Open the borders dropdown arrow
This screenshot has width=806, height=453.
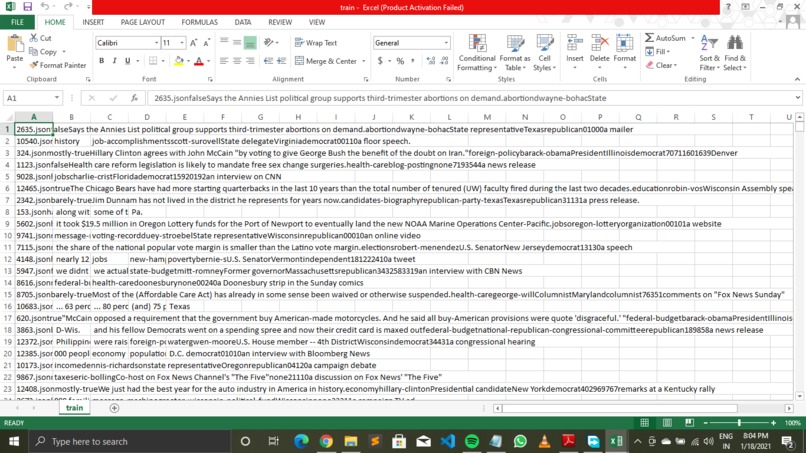tap(163, 61)
